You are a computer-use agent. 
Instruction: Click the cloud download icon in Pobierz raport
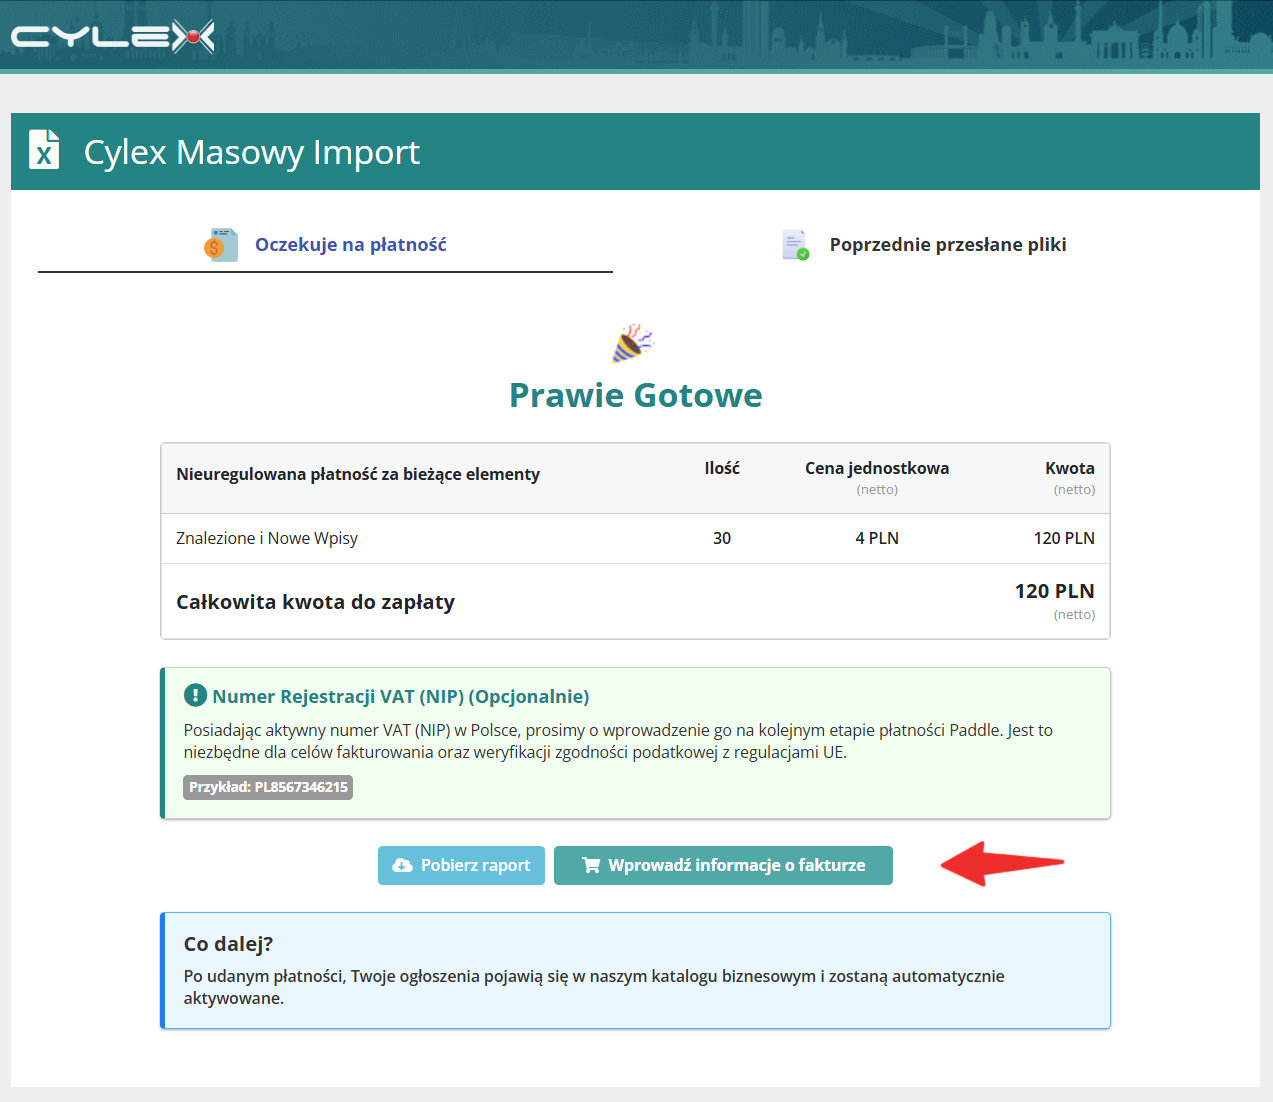(x=403, y=865)
